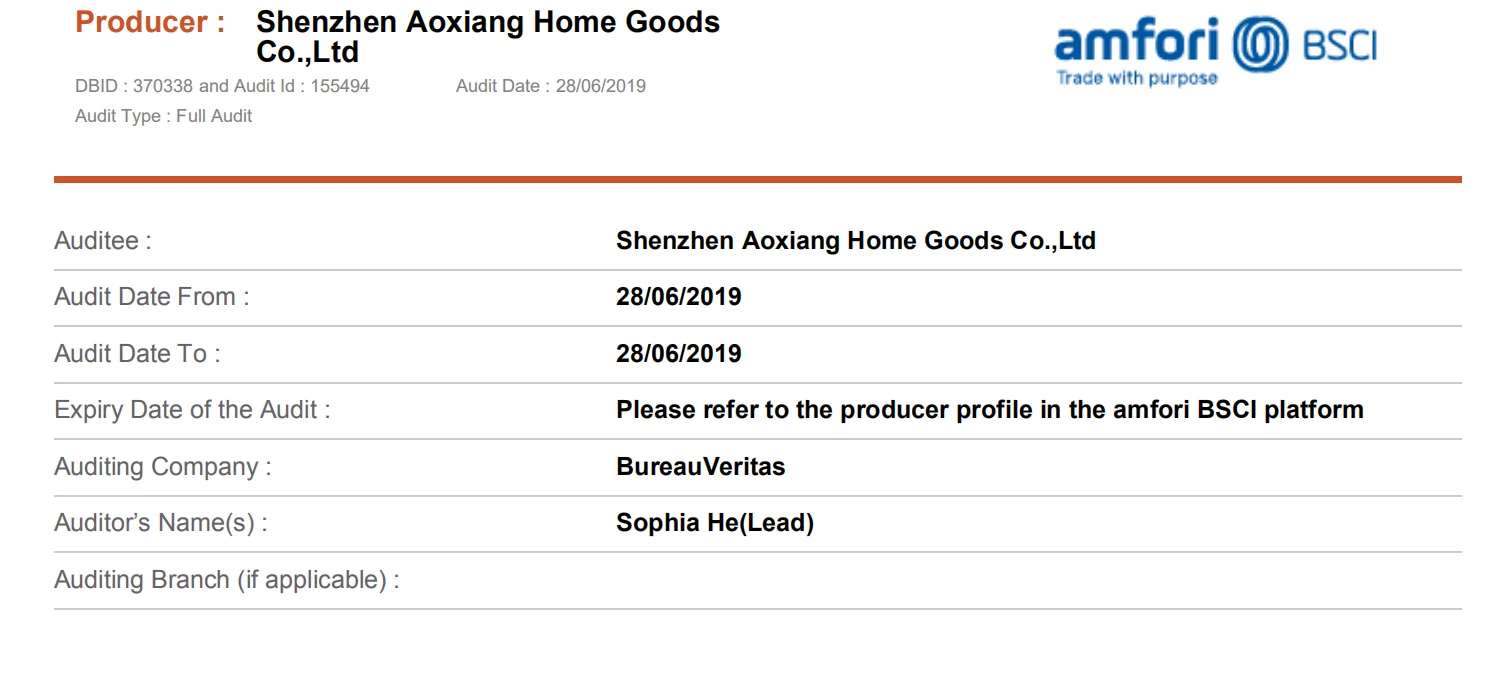Screen dimensions: 1497x682
Task: Click the amfori BSCI circular logo icon
Action: pyautogui.click(x=1260, y=44)
